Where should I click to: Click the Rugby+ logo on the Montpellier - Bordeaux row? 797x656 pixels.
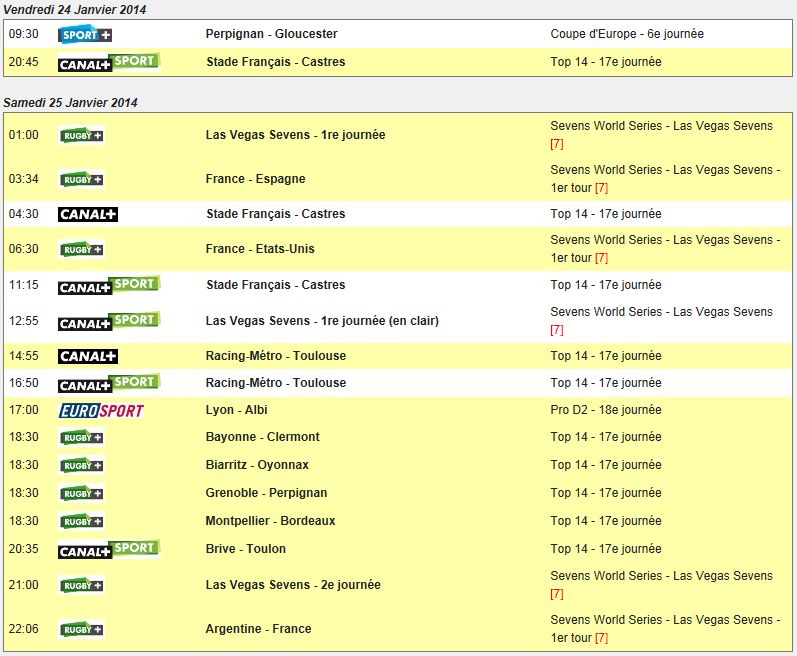[x=82, y=521]
